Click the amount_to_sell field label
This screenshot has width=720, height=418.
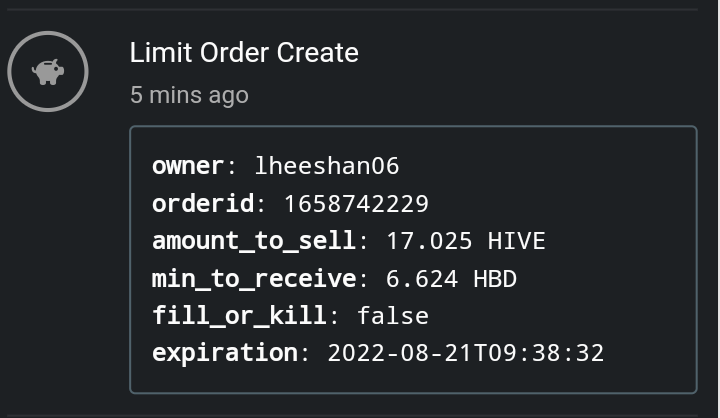(x=253, y=241)
